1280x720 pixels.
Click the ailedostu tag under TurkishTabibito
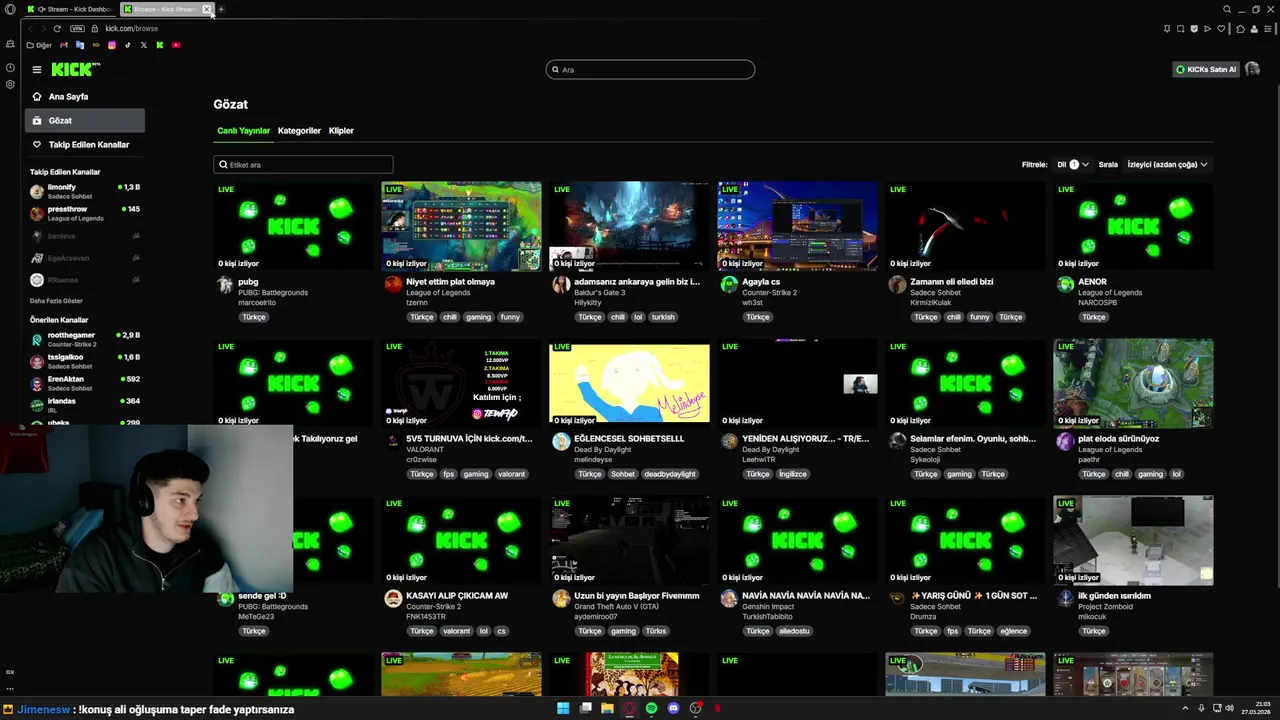point(794,631)
